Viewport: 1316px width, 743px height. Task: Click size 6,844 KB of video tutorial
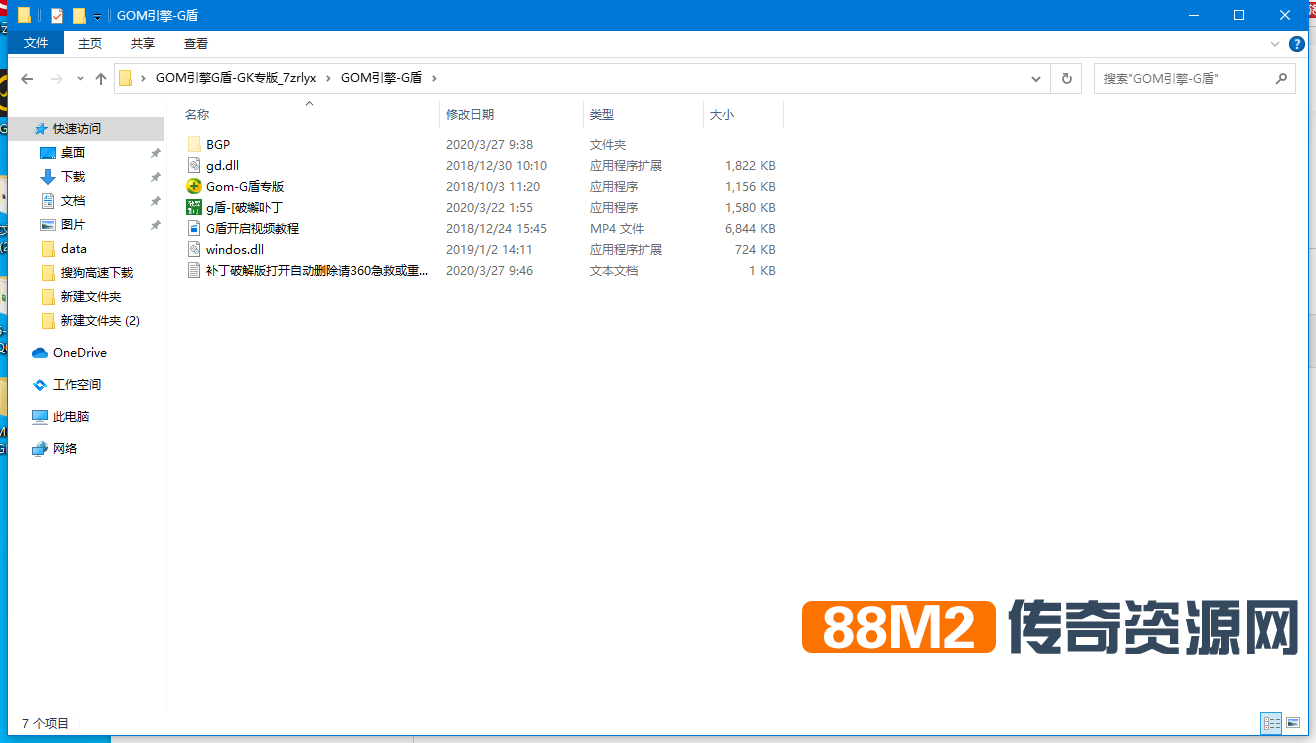point(750,229)
